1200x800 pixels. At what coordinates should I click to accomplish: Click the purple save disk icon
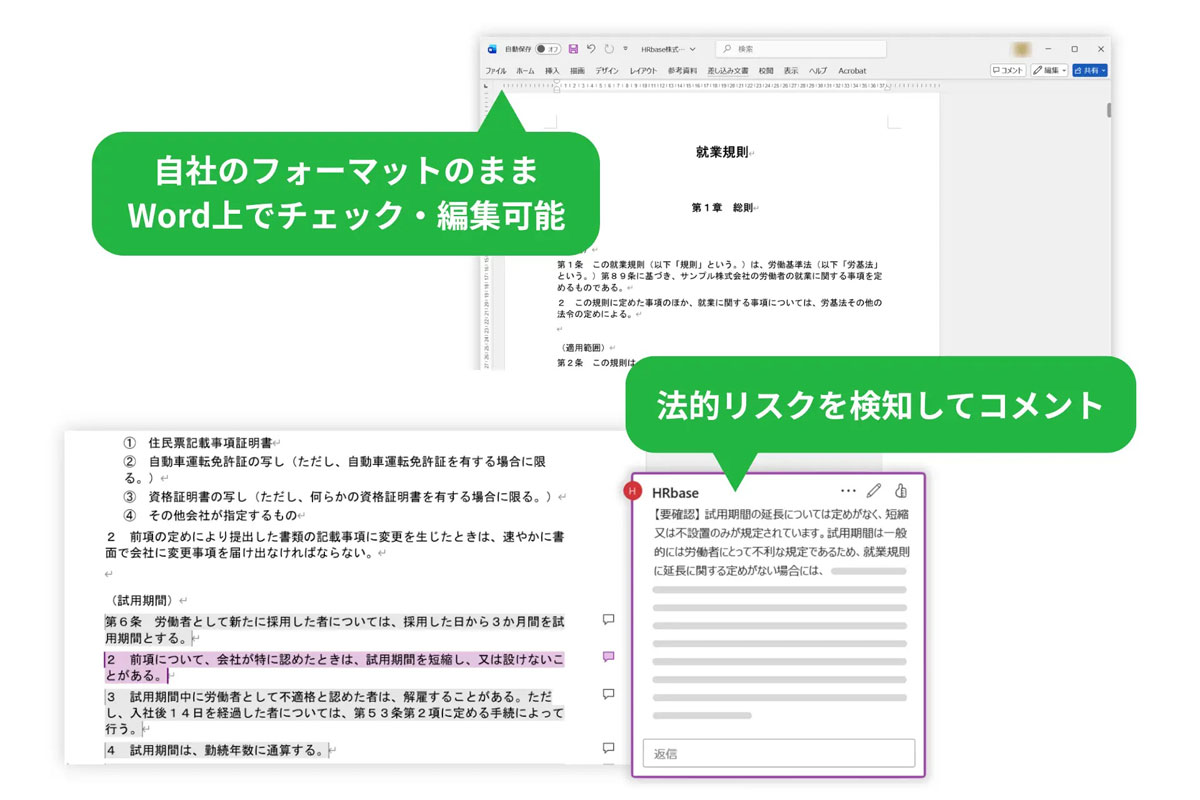573,49
